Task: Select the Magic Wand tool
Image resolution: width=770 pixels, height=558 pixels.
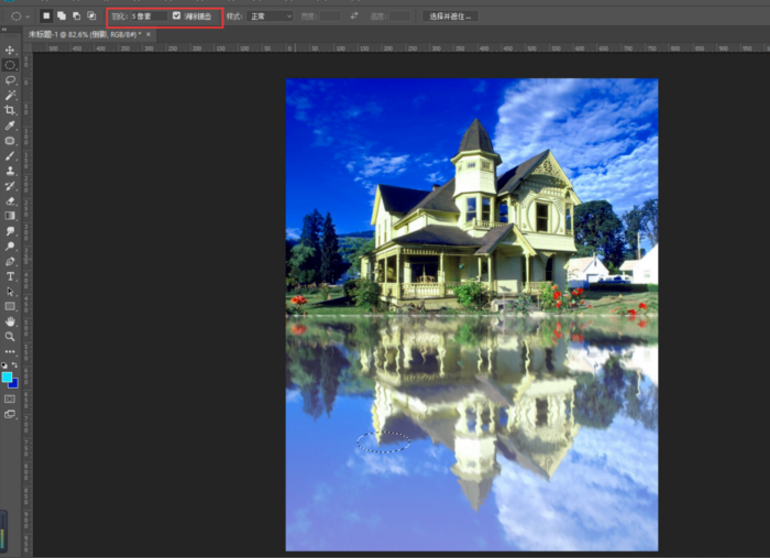Action: 10,95
